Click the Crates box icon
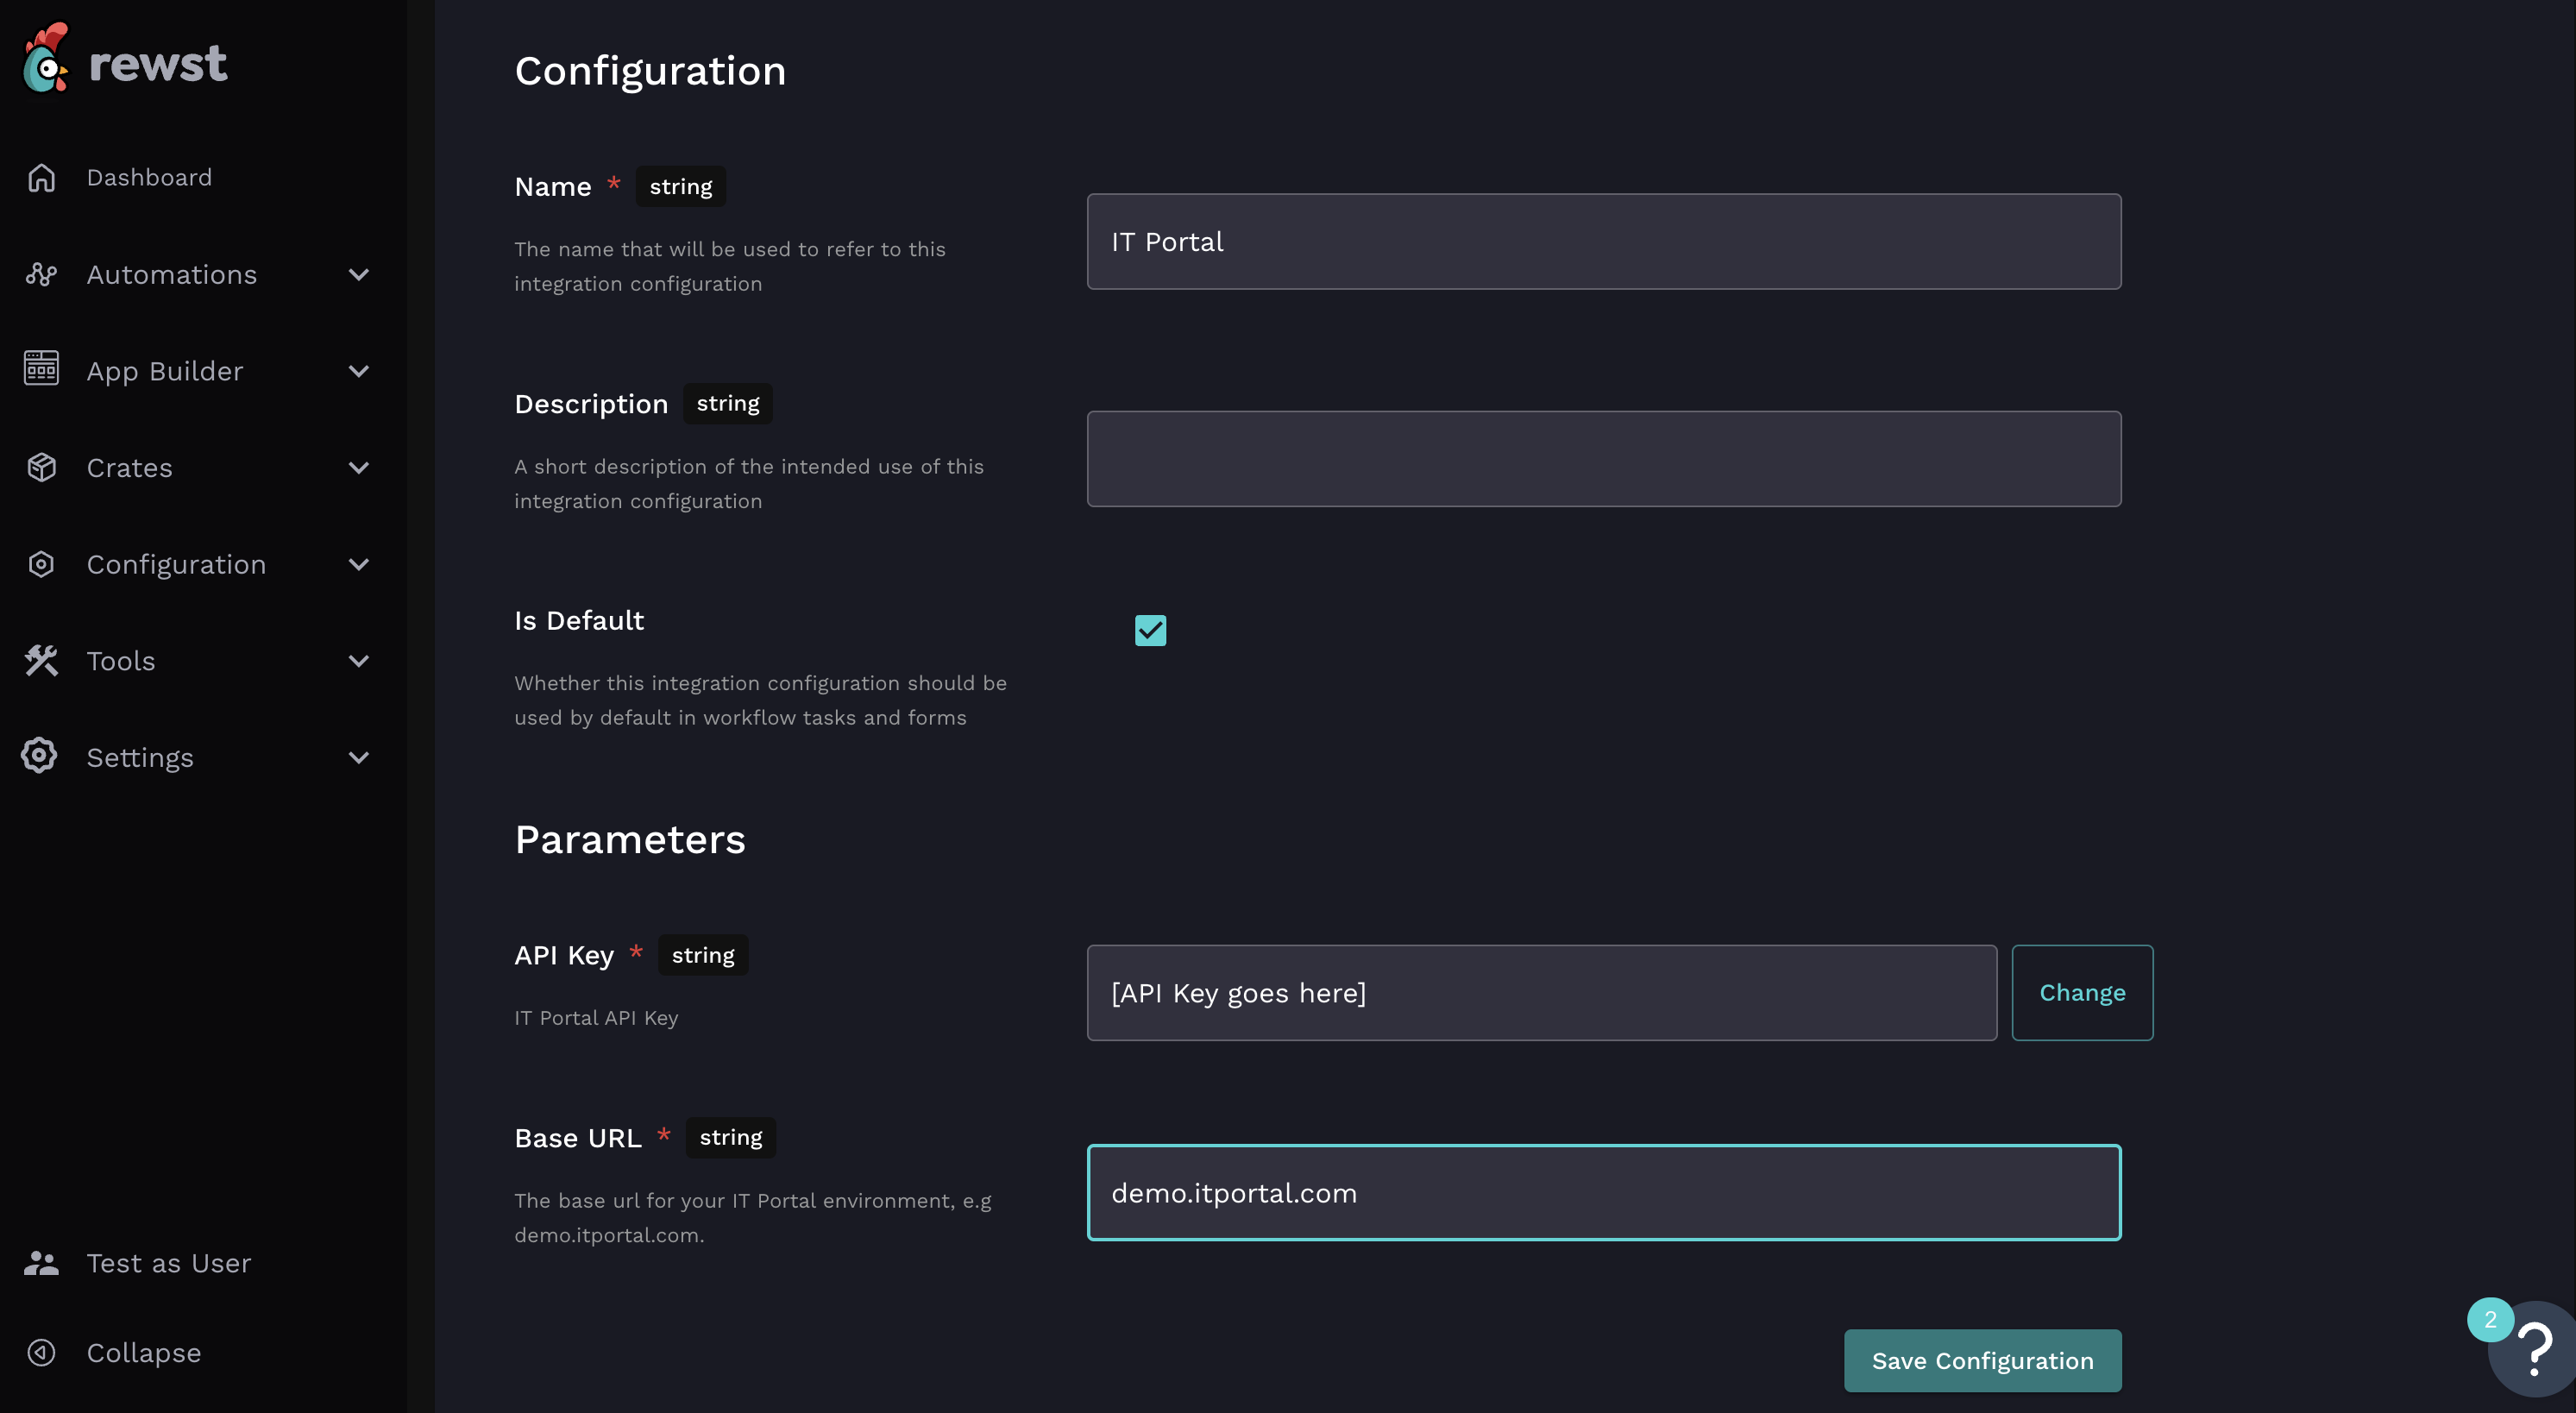Viewport: 2576px width, 1413px height. coord(41,467)
